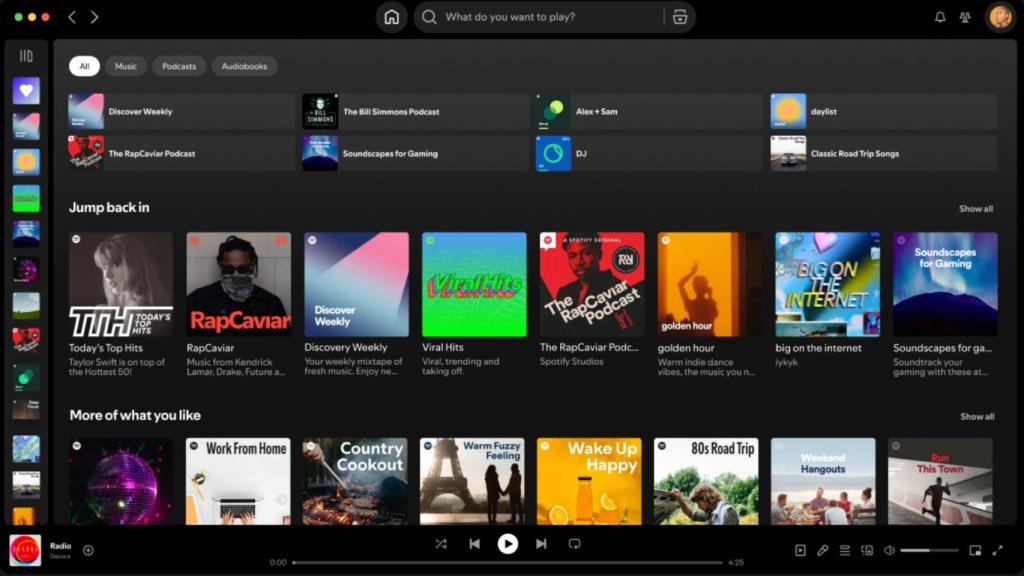The image size is (1024, 576).
Task: Show all of More of what you like
Action: [976, 416]
